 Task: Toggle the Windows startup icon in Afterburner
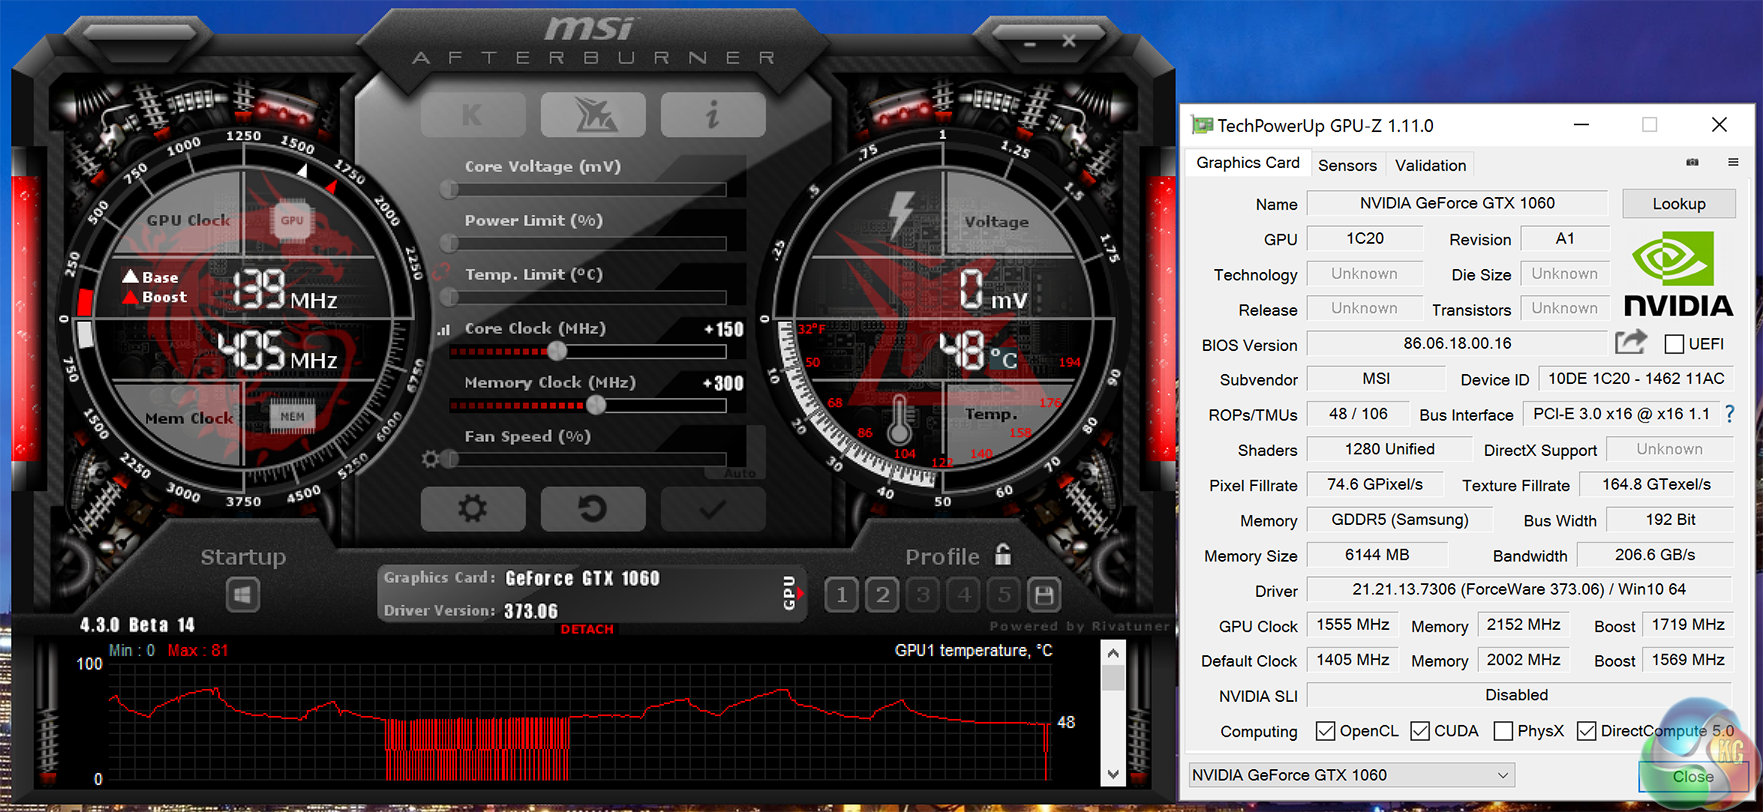[x=242, y=595]
